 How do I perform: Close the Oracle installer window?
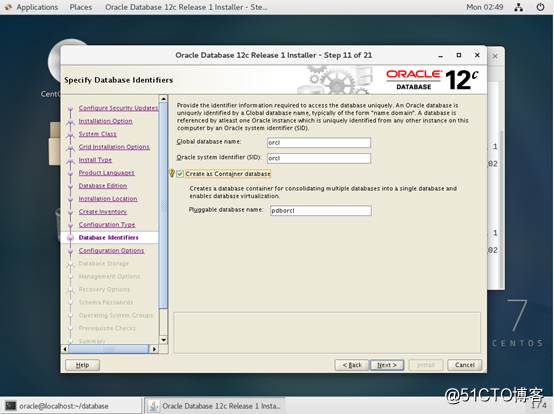(477, 55)
